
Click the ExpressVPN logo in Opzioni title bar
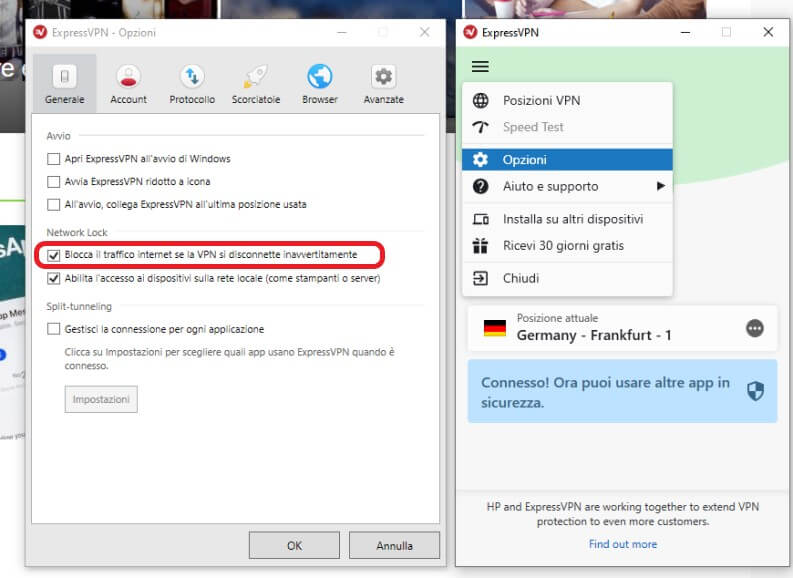[40, 32]
